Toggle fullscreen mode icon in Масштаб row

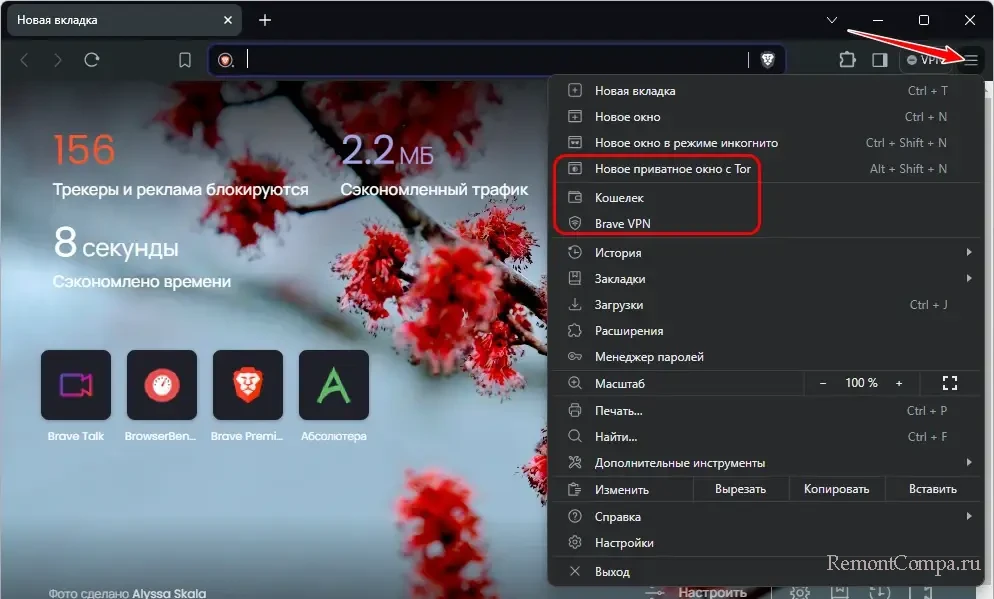[949, 383]
